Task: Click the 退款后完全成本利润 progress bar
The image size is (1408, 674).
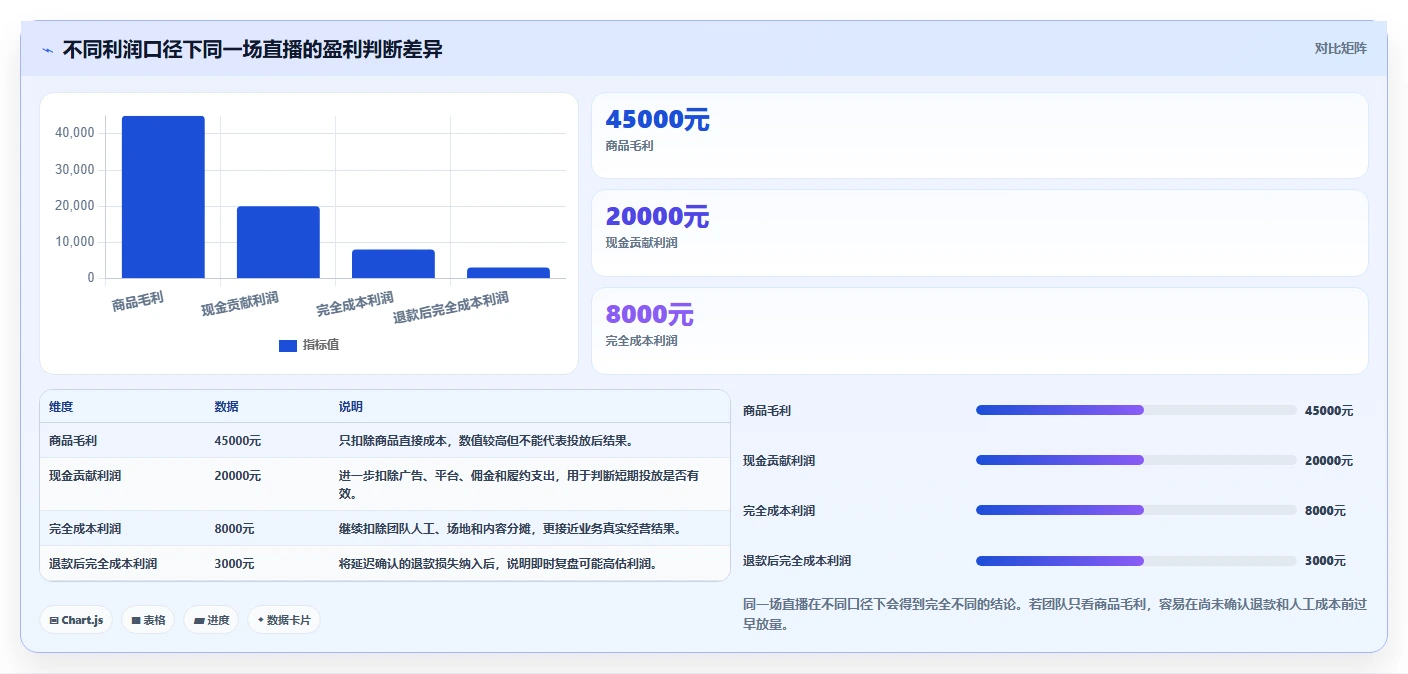Action: click(x=1136, y=560)
